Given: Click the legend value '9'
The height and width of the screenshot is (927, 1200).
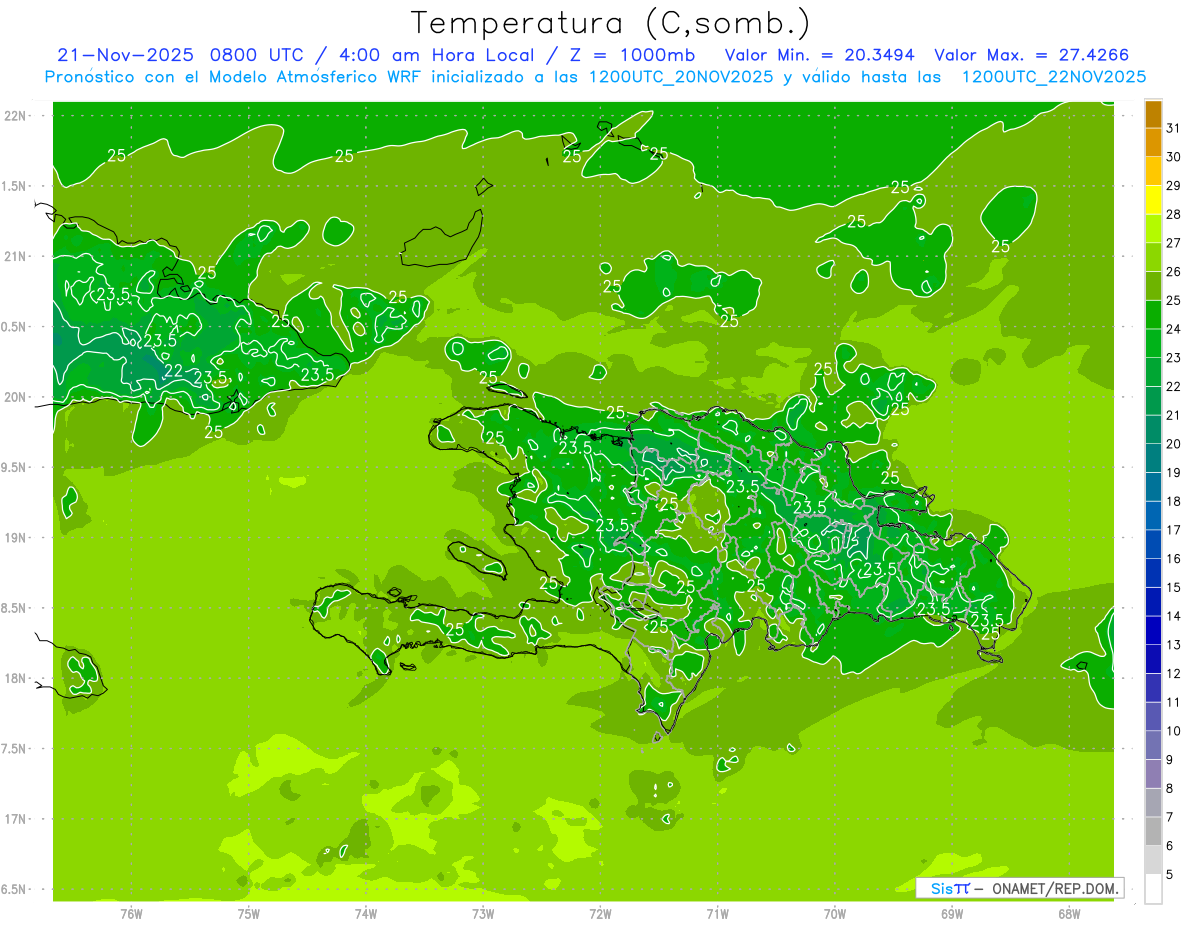Looking at the screenshot, I should pos(1170,759).
